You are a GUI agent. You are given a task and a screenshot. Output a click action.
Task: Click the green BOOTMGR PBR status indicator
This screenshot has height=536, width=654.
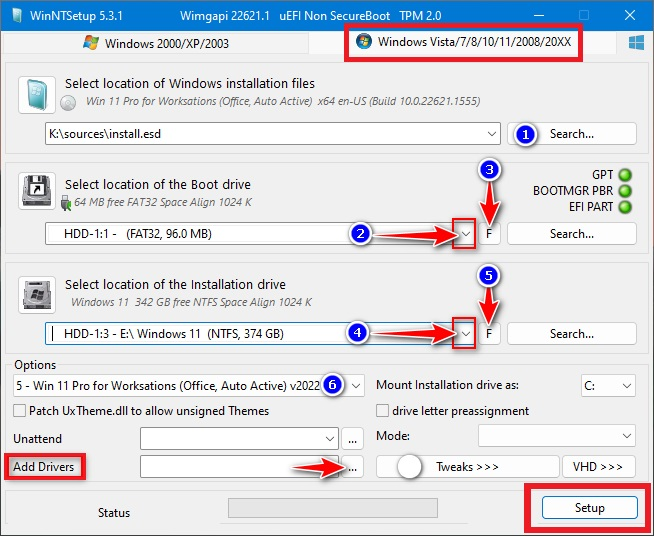pos(625,191)
